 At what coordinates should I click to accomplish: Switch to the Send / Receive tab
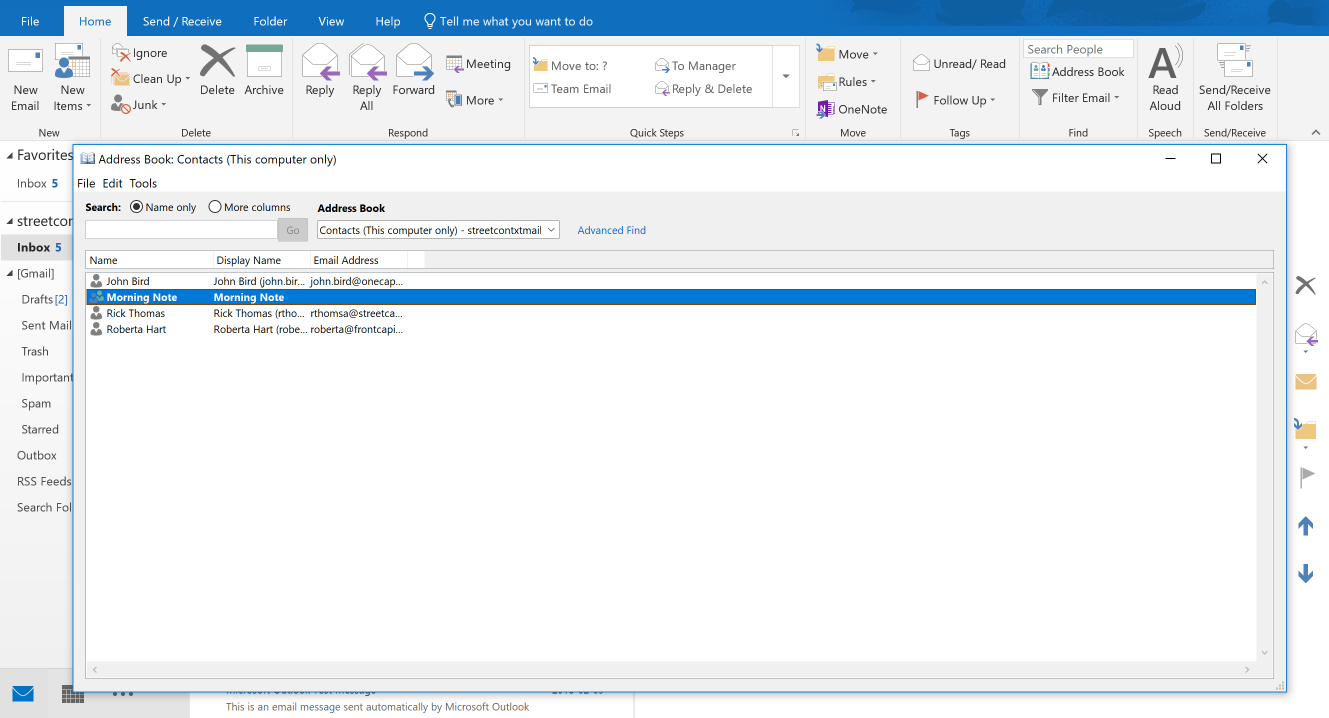[182, 21]
